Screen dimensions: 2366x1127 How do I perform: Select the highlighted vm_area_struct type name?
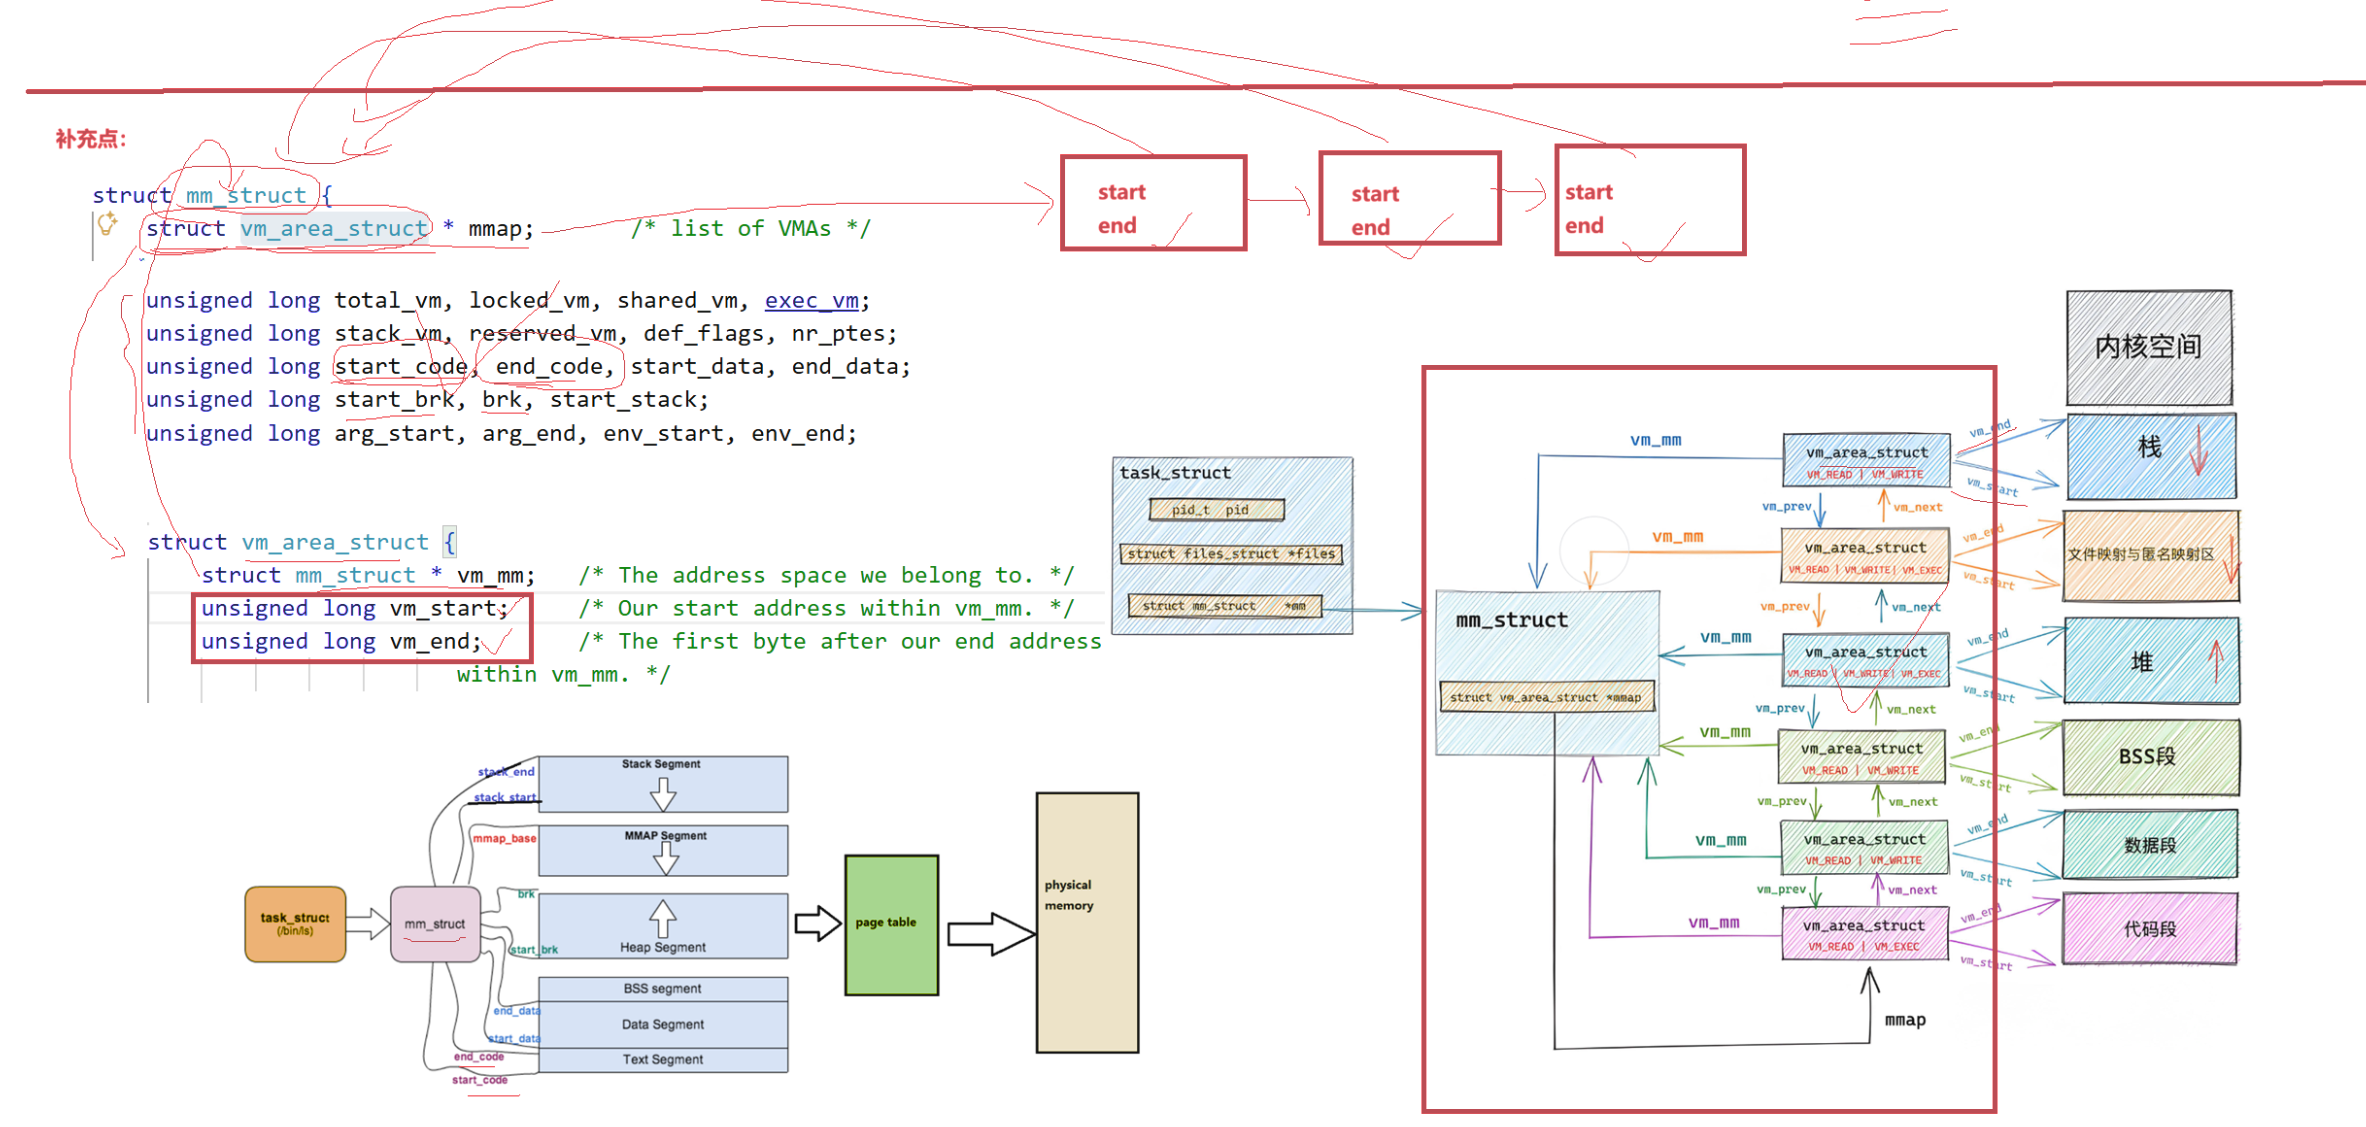click(x=334, y=229)
